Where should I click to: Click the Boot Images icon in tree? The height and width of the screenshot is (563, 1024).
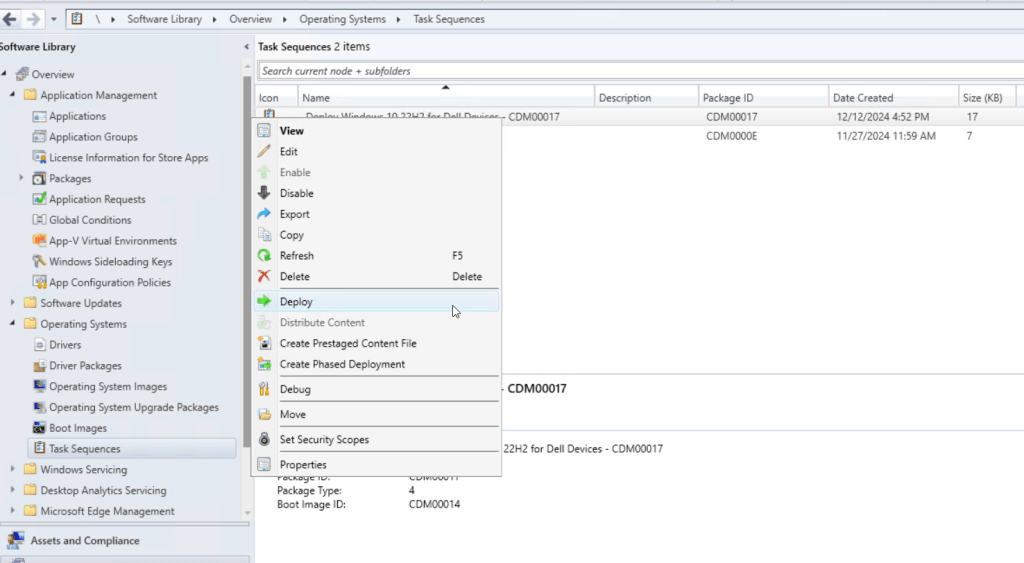(x=39, y=428)
